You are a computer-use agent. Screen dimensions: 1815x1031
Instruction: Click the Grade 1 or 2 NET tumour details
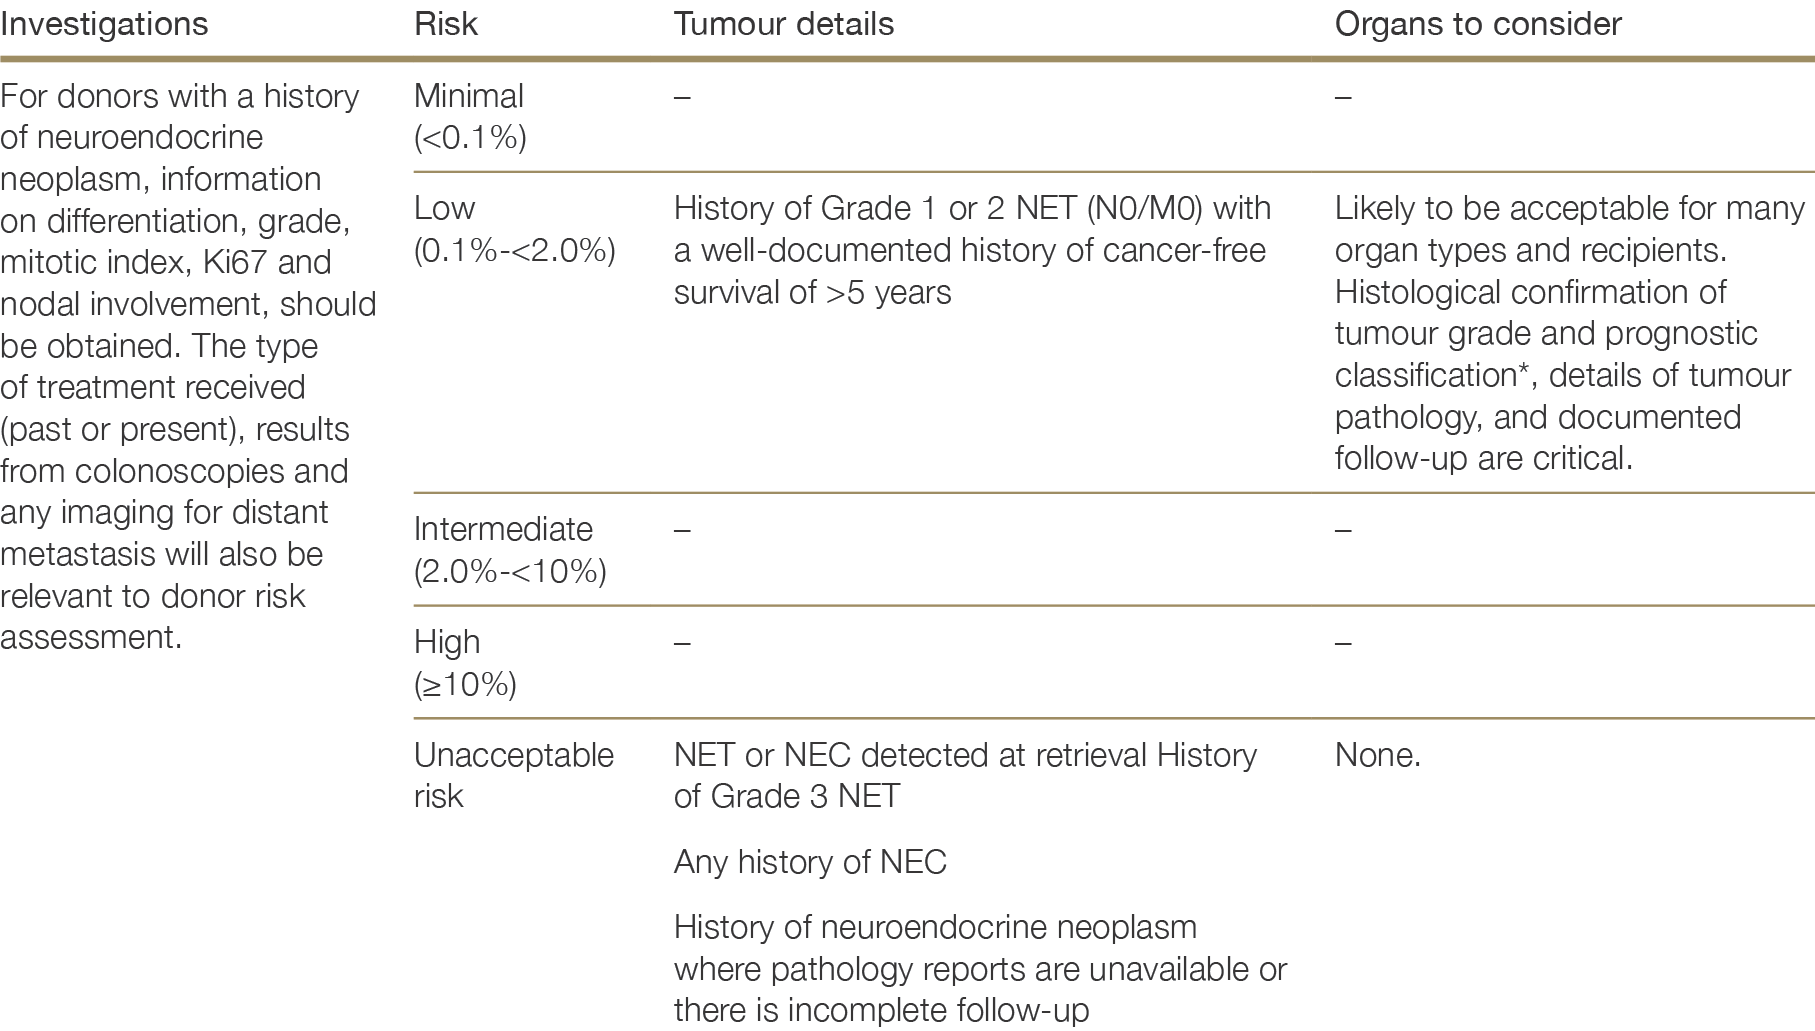tap(972, 250)
